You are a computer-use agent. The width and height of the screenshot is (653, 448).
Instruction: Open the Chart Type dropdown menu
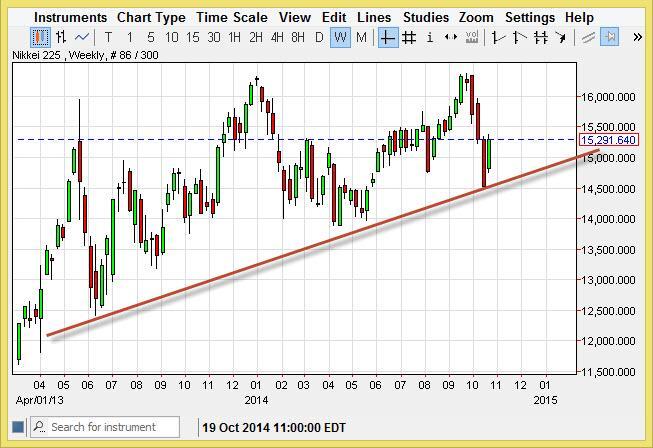[151, 17]
